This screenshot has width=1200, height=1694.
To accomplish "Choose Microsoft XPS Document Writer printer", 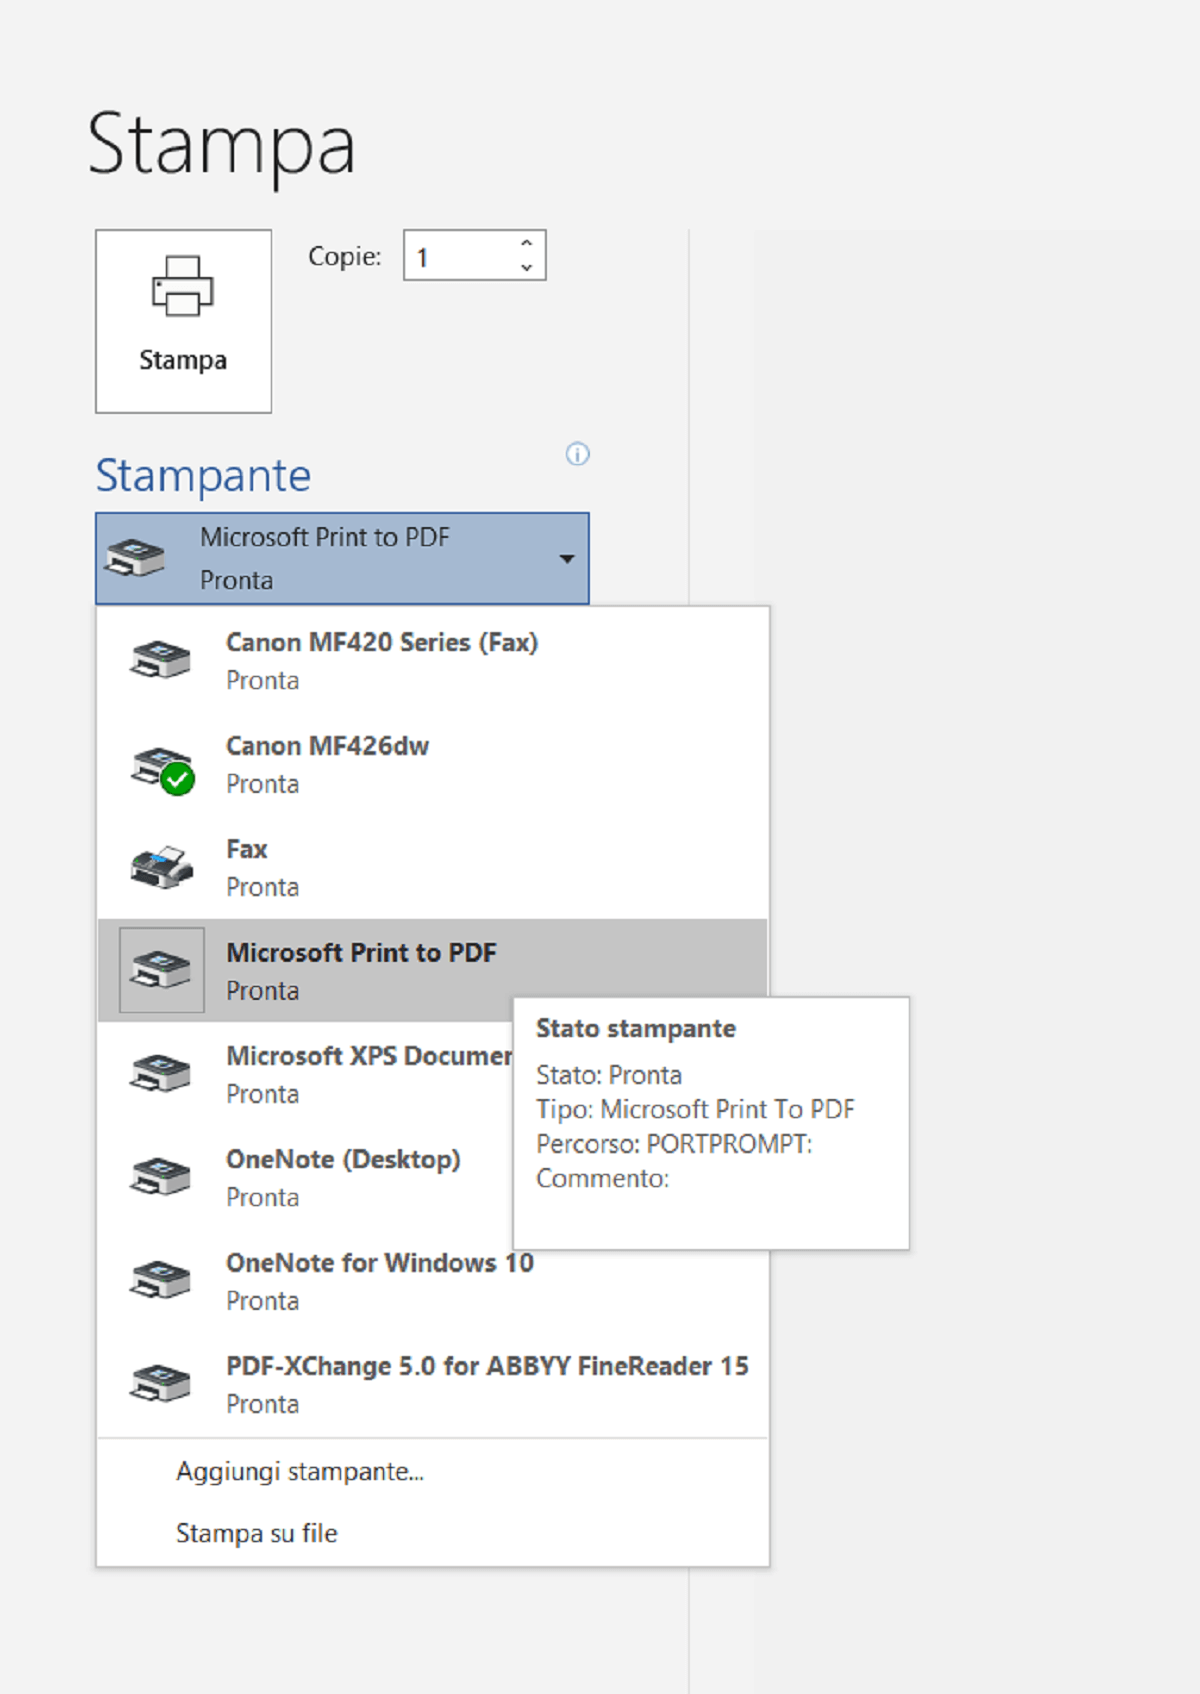I will click(306, 1074).
